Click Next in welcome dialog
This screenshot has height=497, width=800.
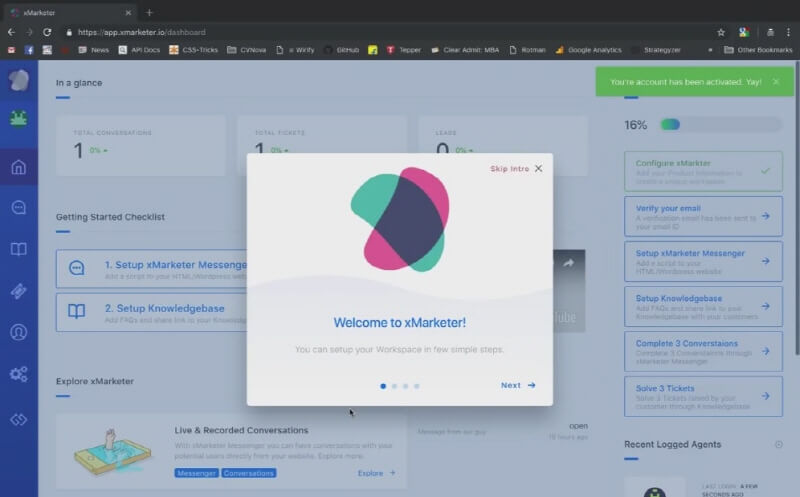(x=518, y=385)
